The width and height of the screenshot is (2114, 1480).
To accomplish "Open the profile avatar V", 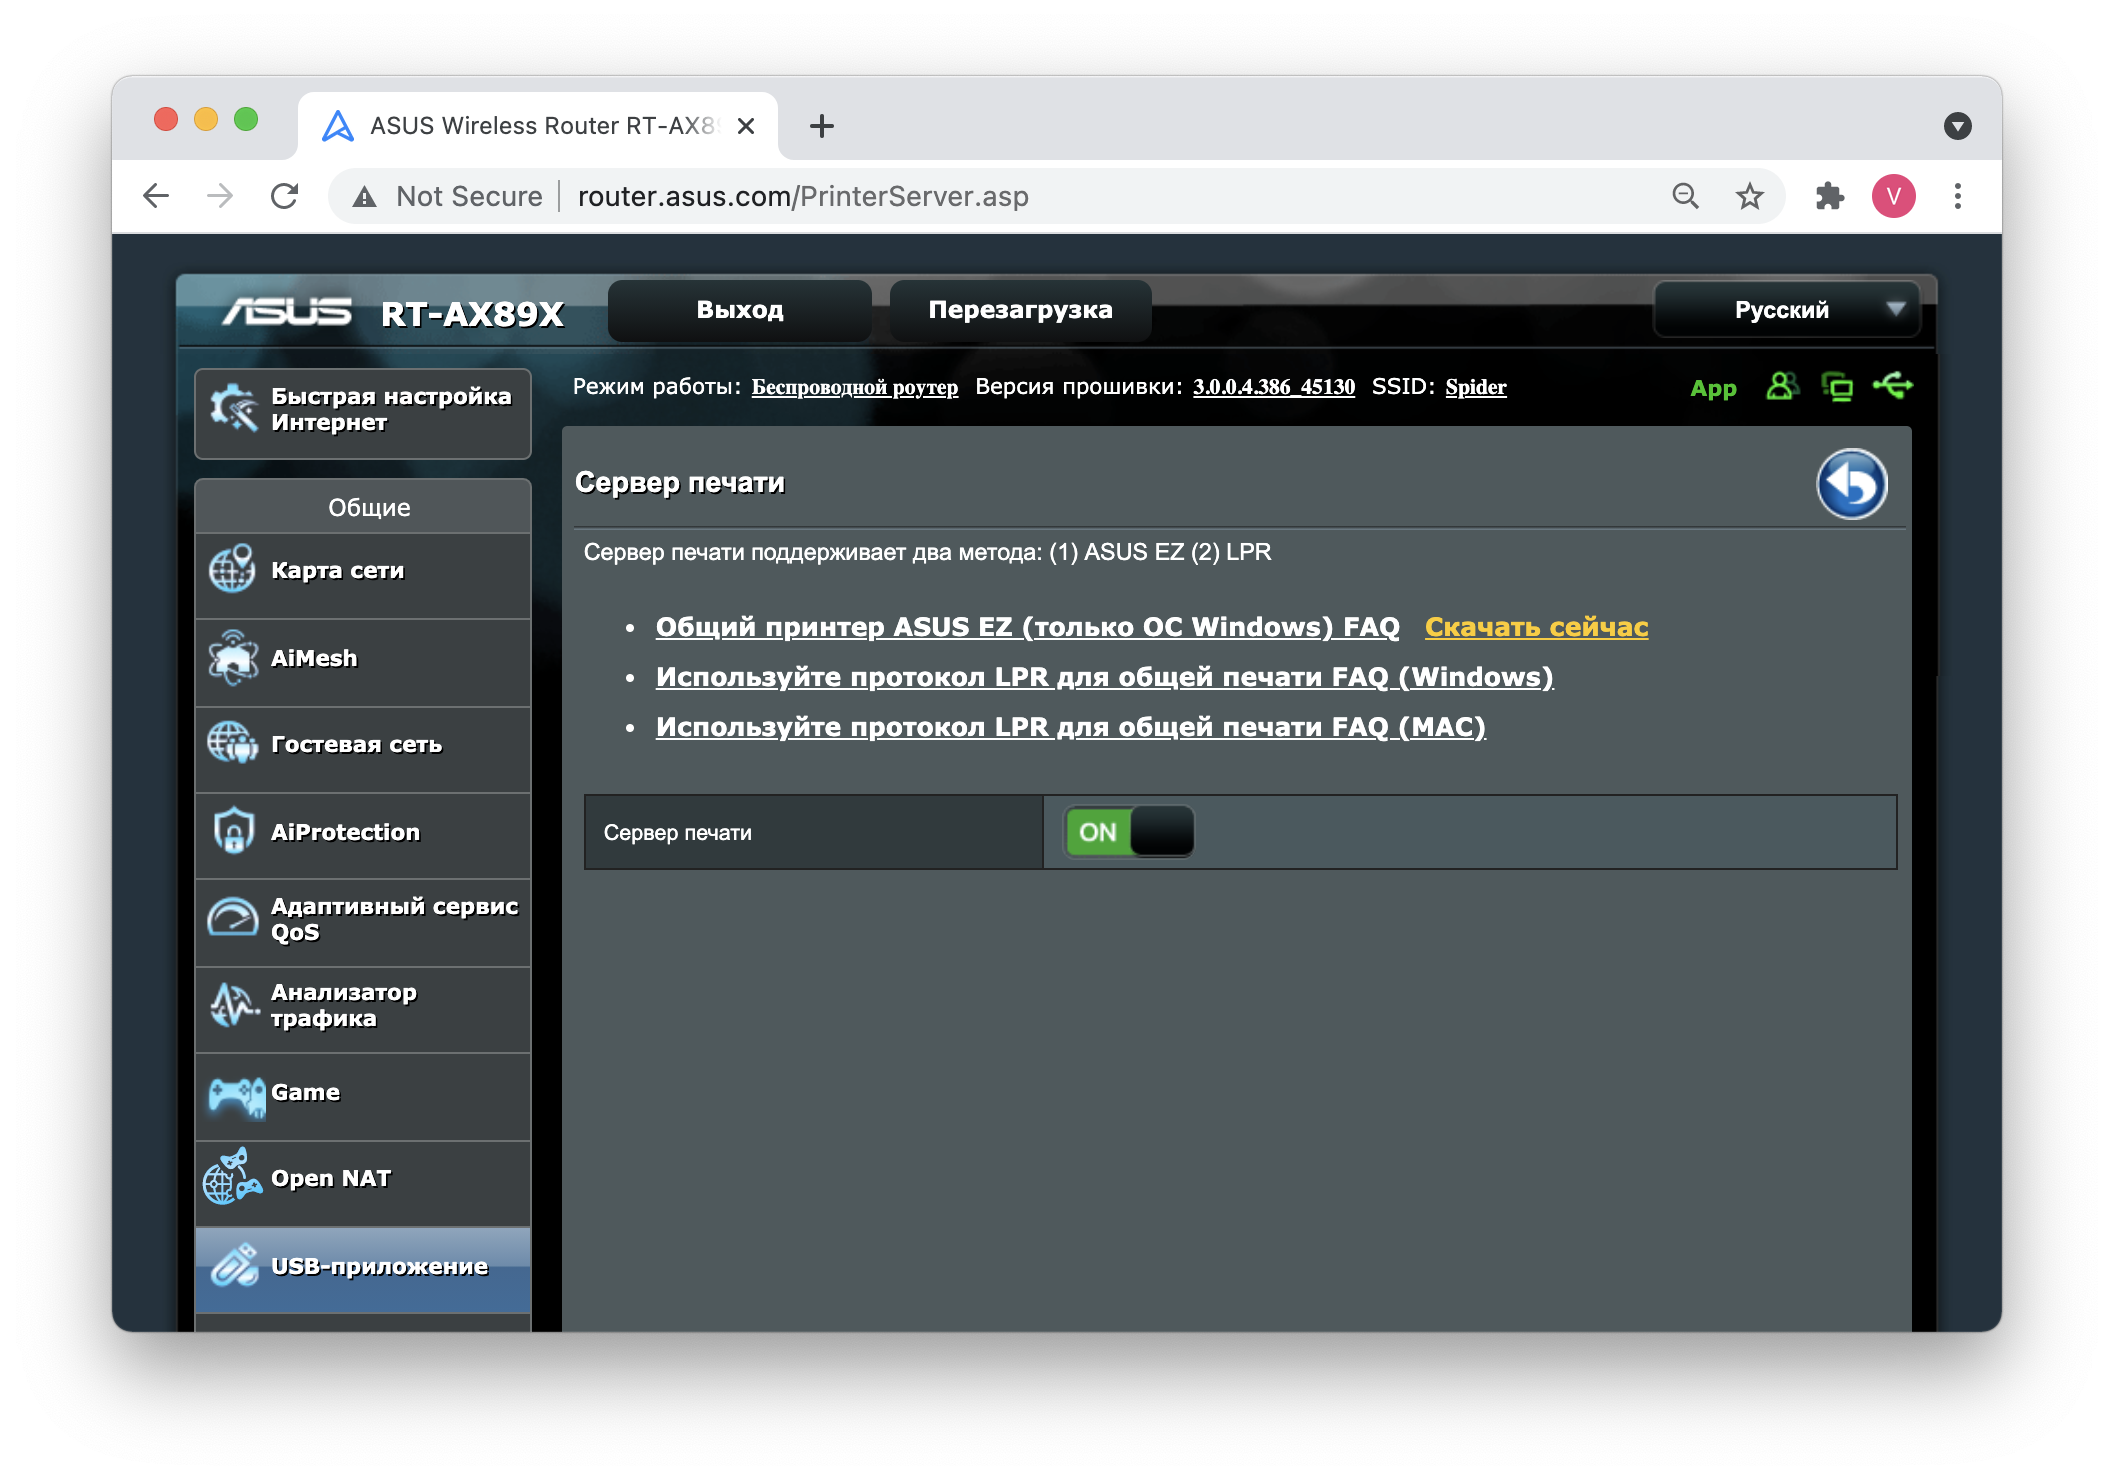I will (x=1893, y=196).
